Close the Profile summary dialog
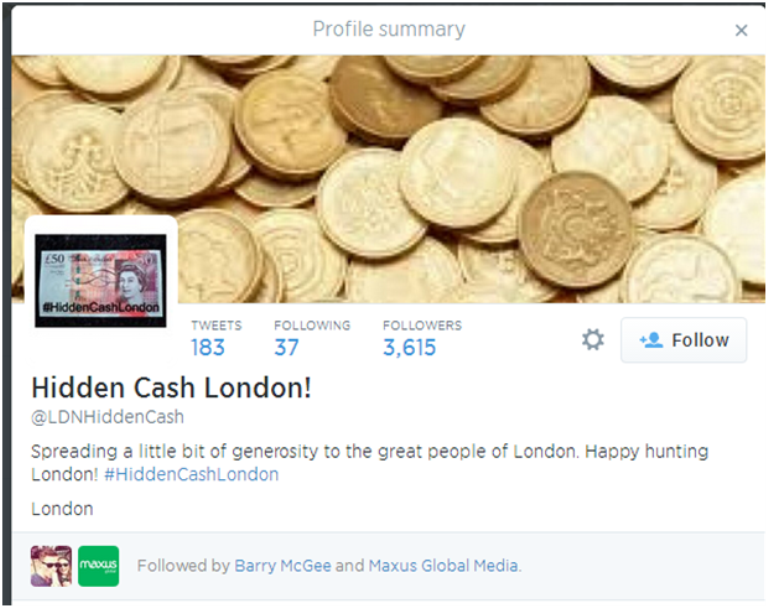 click(742, 30)
